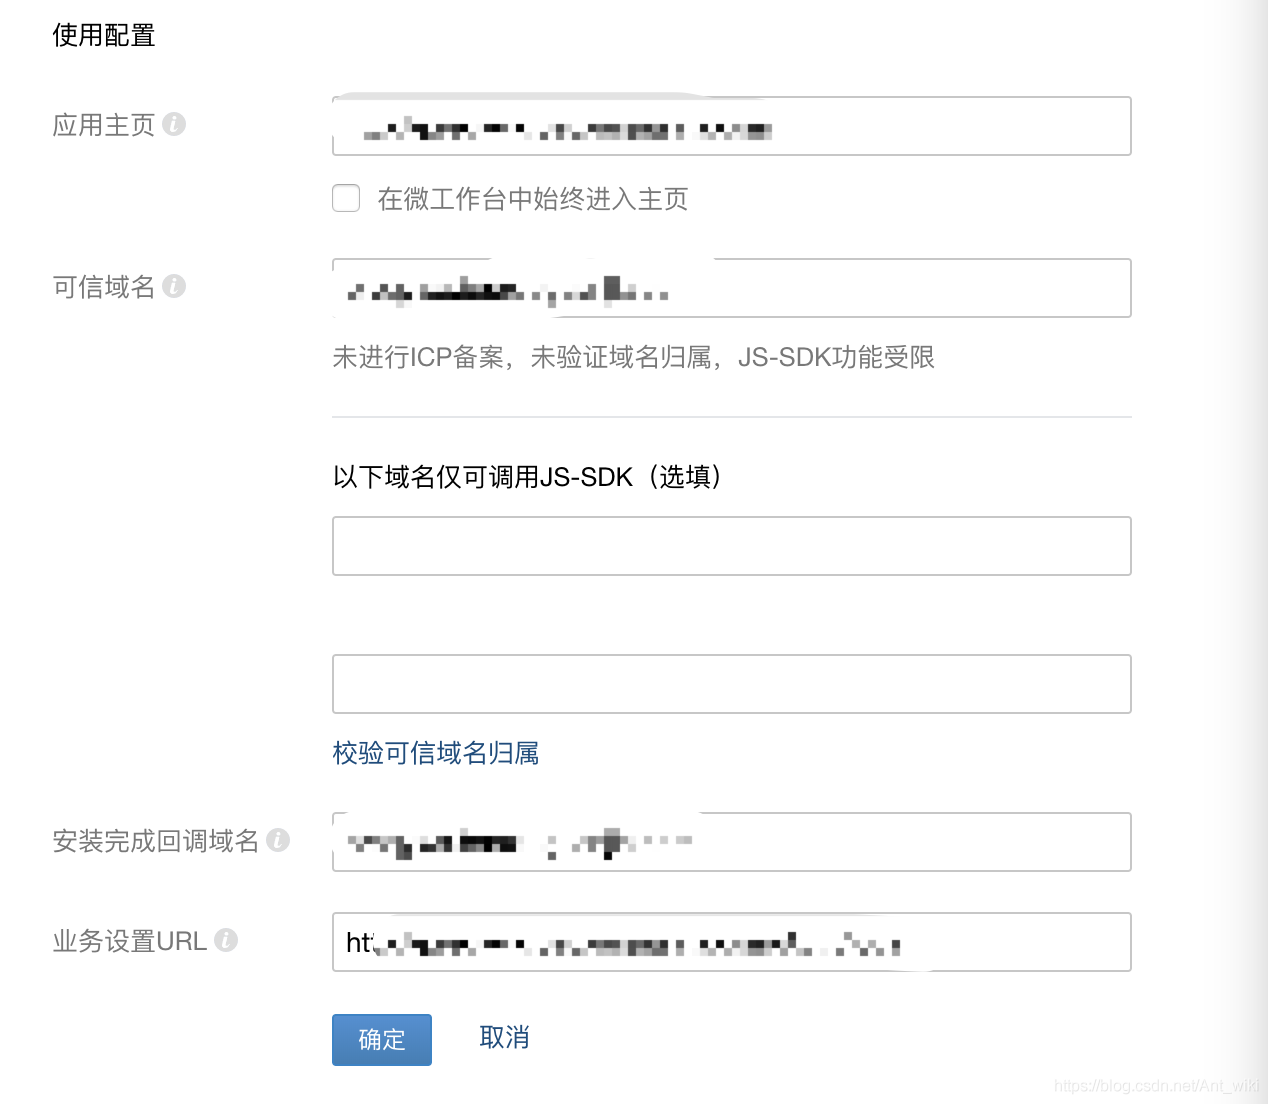Click the 以下域名仅可调用JS-SDK（选填） heading
The image size is (1268, 1104).
pos(527,477)
